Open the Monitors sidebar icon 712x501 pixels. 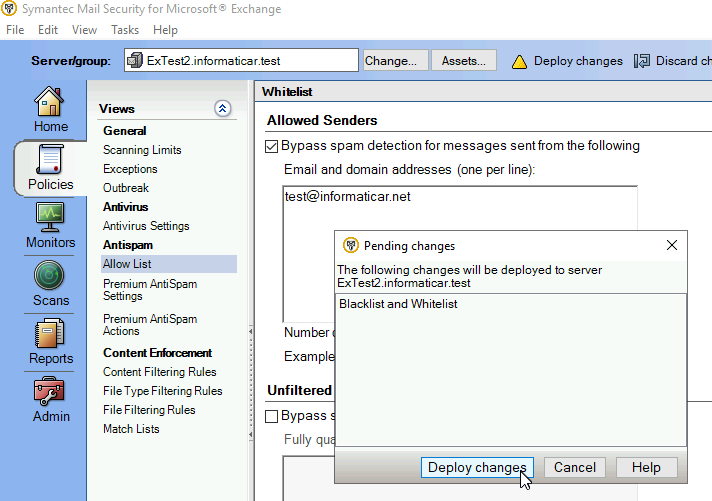click(50, 217)
